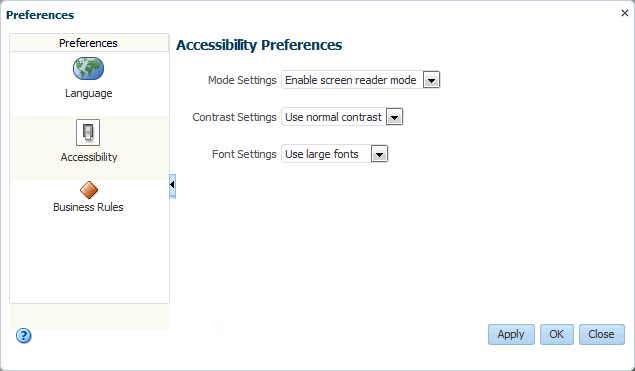Click the Language globe icon
This screenshot has width=635, height=371.
coord(88,68)
